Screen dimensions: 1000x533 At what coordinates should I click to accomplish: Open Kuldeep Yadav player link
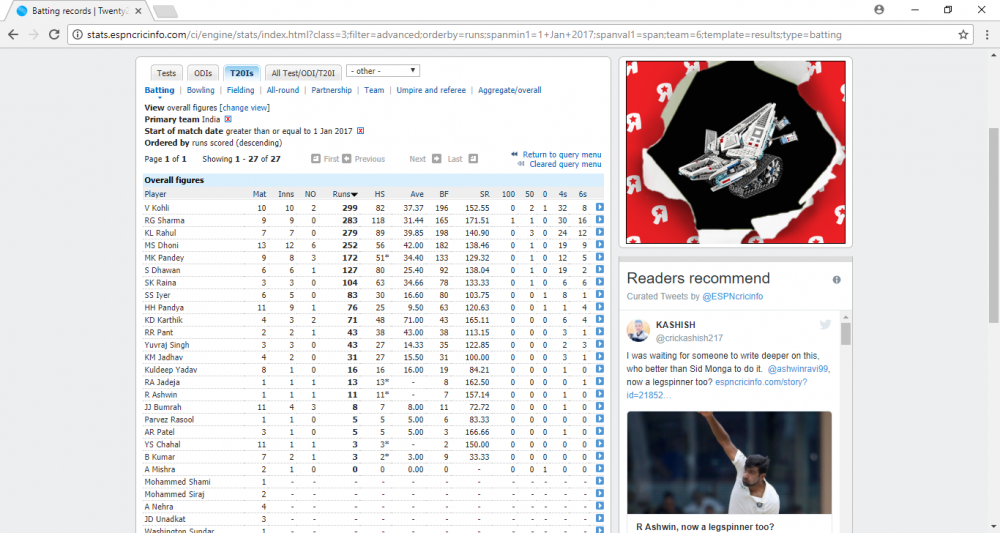(x=171, y=370)
